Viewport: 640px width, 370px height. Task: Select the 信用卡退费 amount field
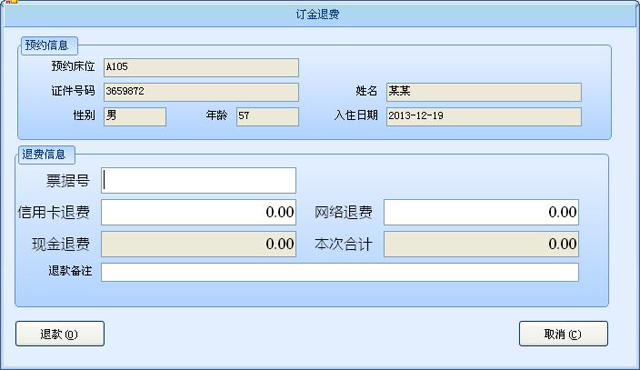coord(199,212)
